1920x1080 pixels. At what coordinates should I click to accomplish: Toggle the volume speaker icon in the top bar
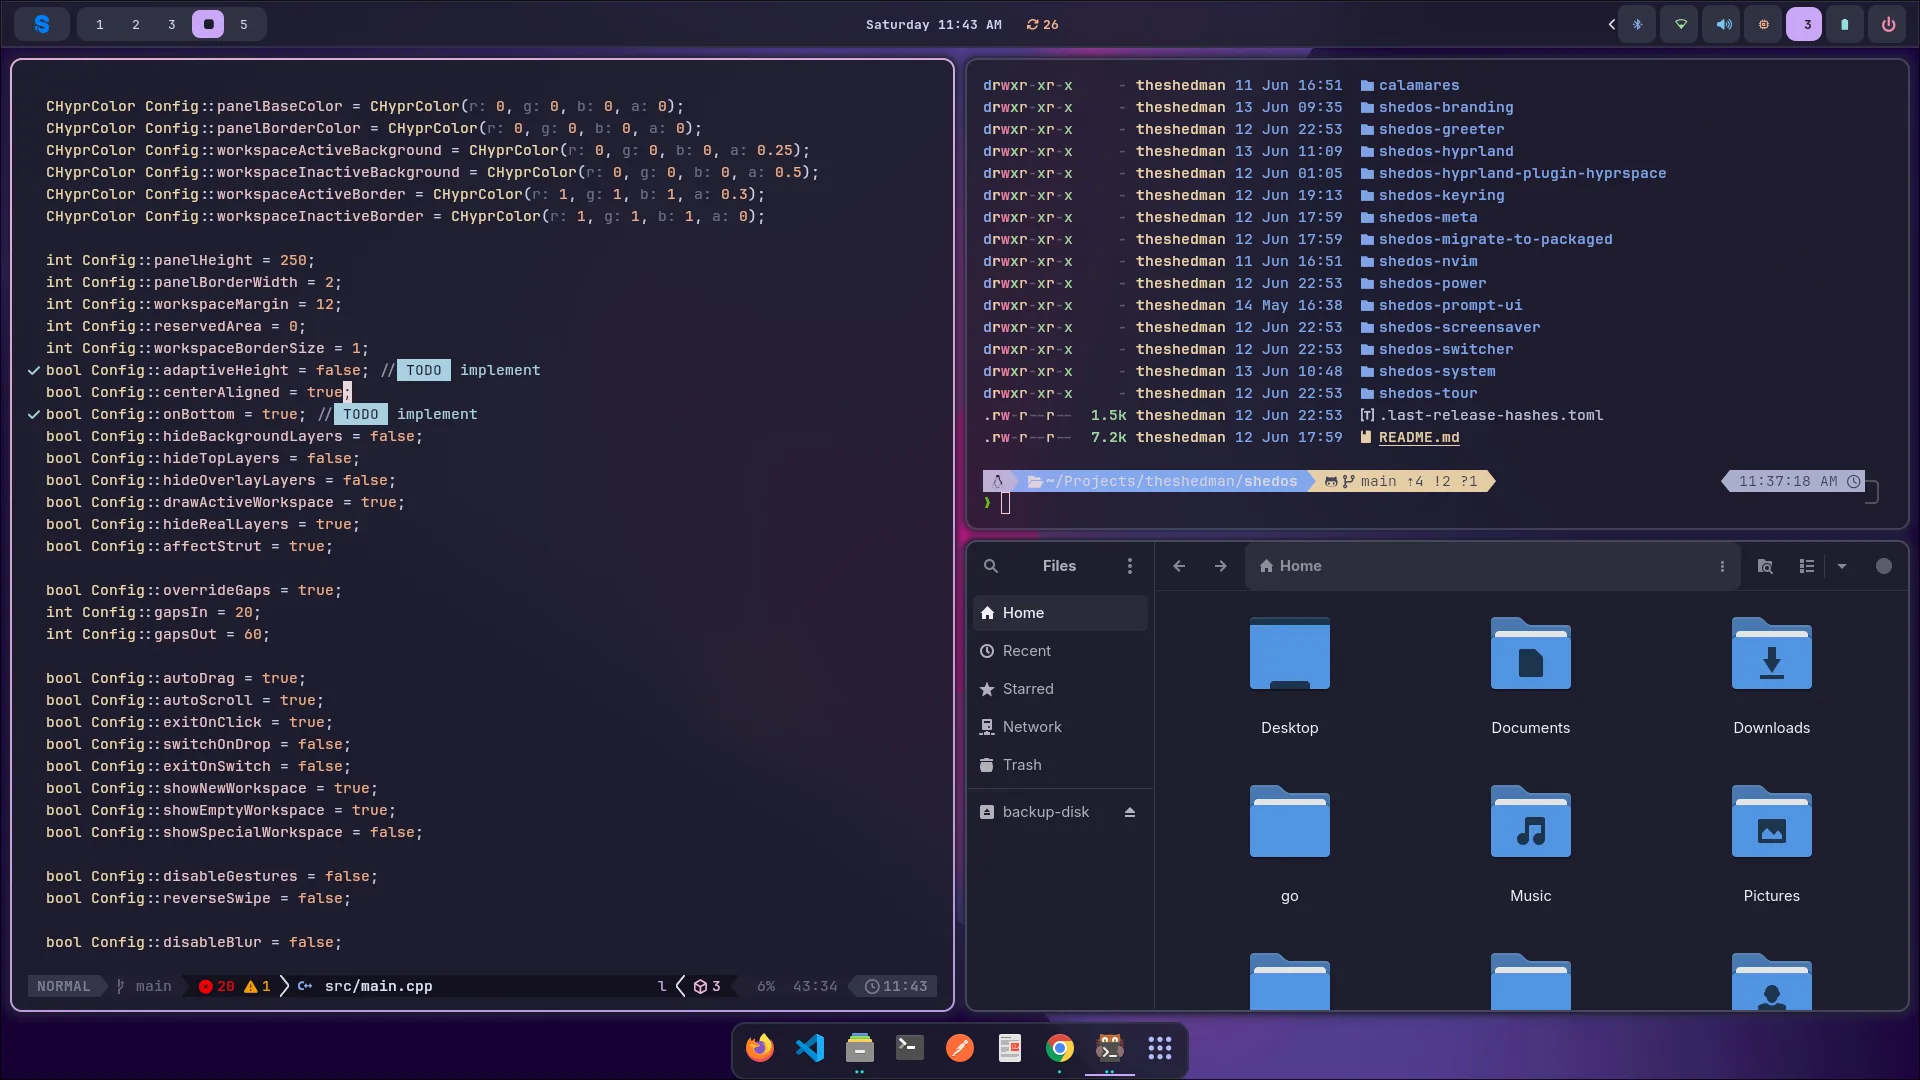pos(1724,24)
